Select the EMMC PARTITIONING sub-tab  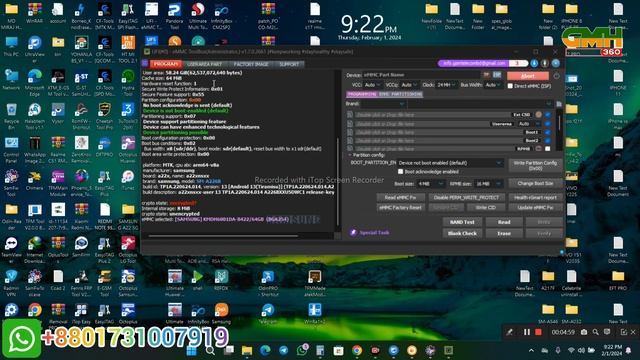(400, 94)
